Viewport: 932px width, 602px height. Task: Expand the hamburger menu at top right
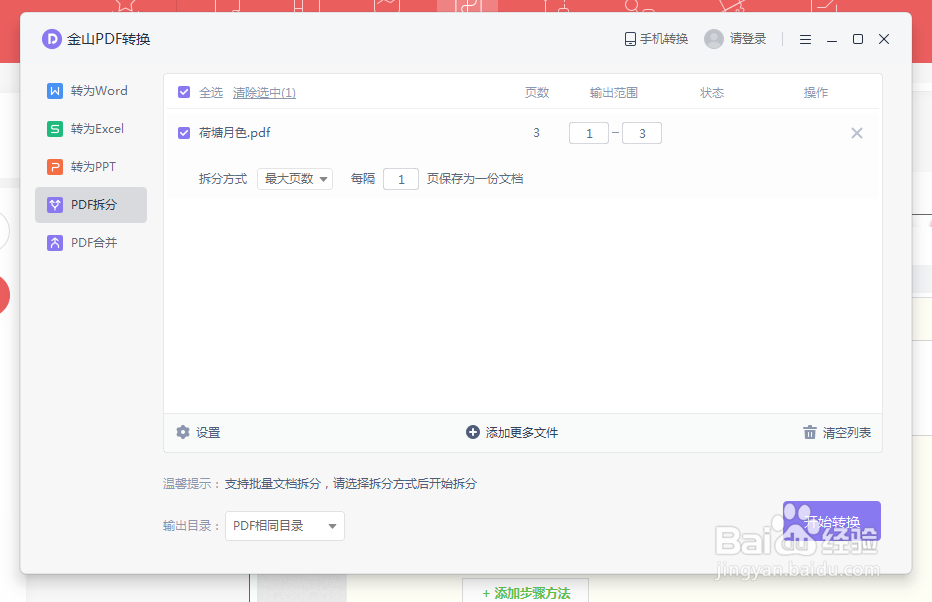point(805,39)
